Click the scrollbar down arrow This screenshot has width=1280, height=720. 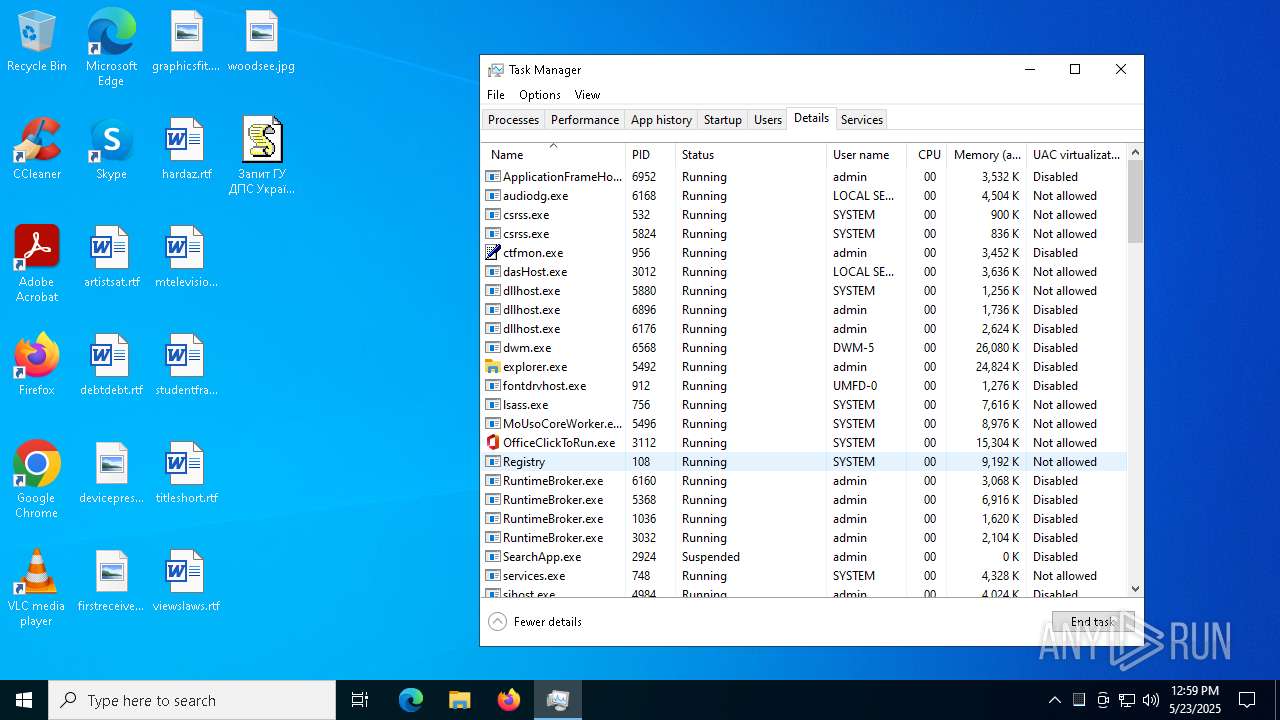(1135, 589)
